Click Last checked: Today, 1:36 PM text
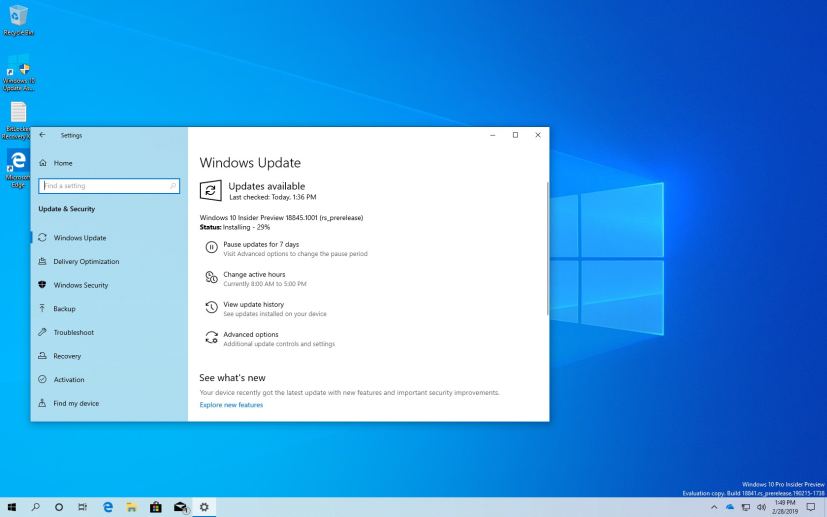Screen dimensions: 827x517 tap(273, 197)
